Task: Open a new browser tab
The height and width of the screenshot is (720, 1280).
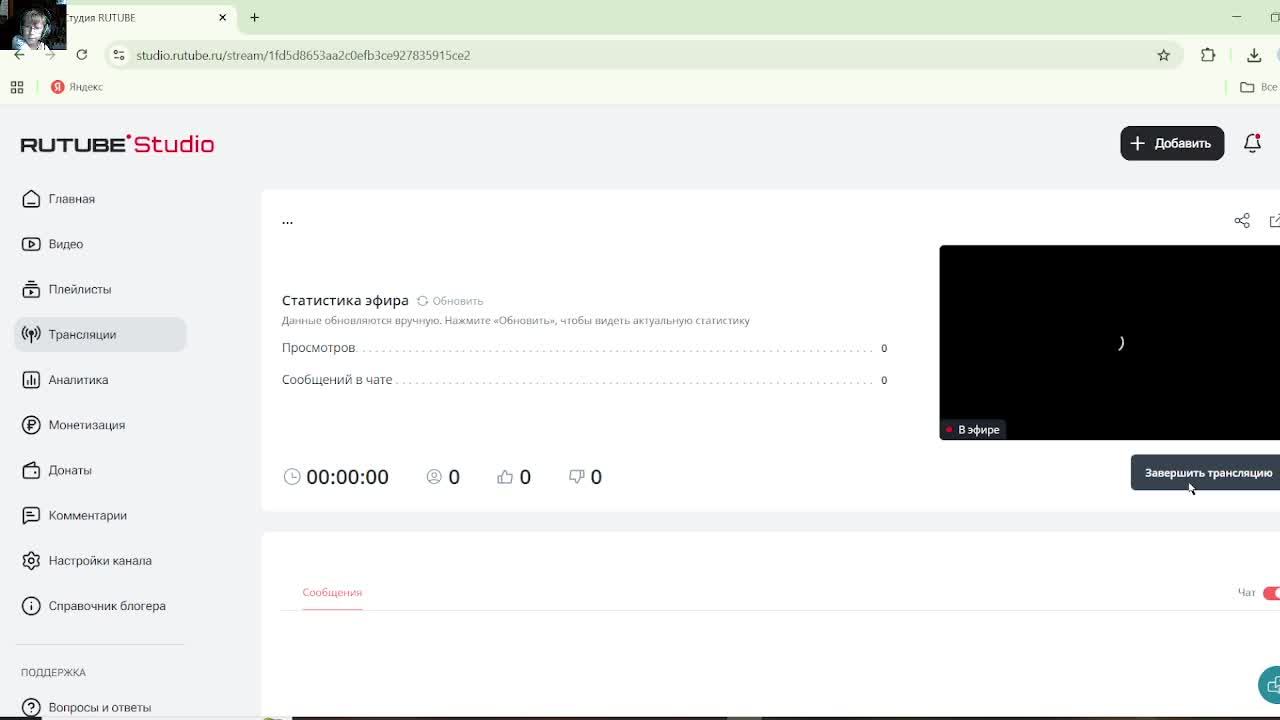Action: tap(254, 17)
